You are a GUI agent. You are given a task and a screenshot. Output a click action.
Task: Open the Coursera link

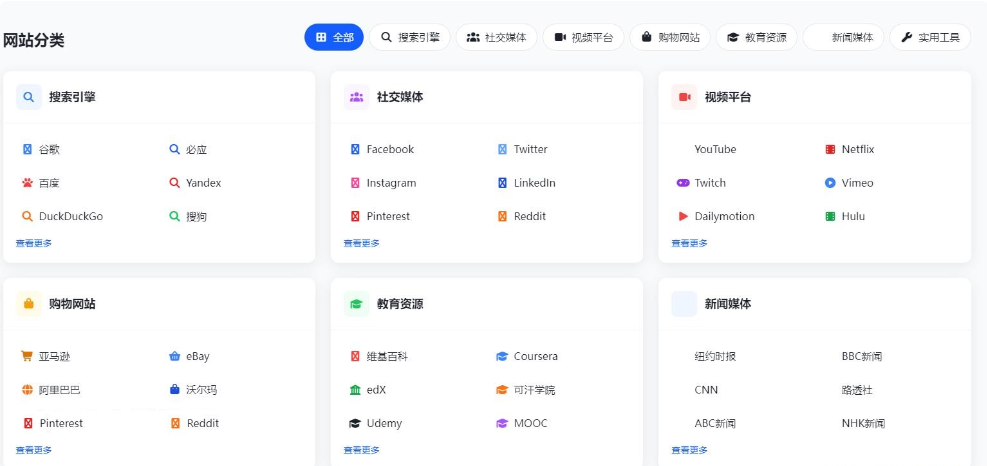coord(535,356)
